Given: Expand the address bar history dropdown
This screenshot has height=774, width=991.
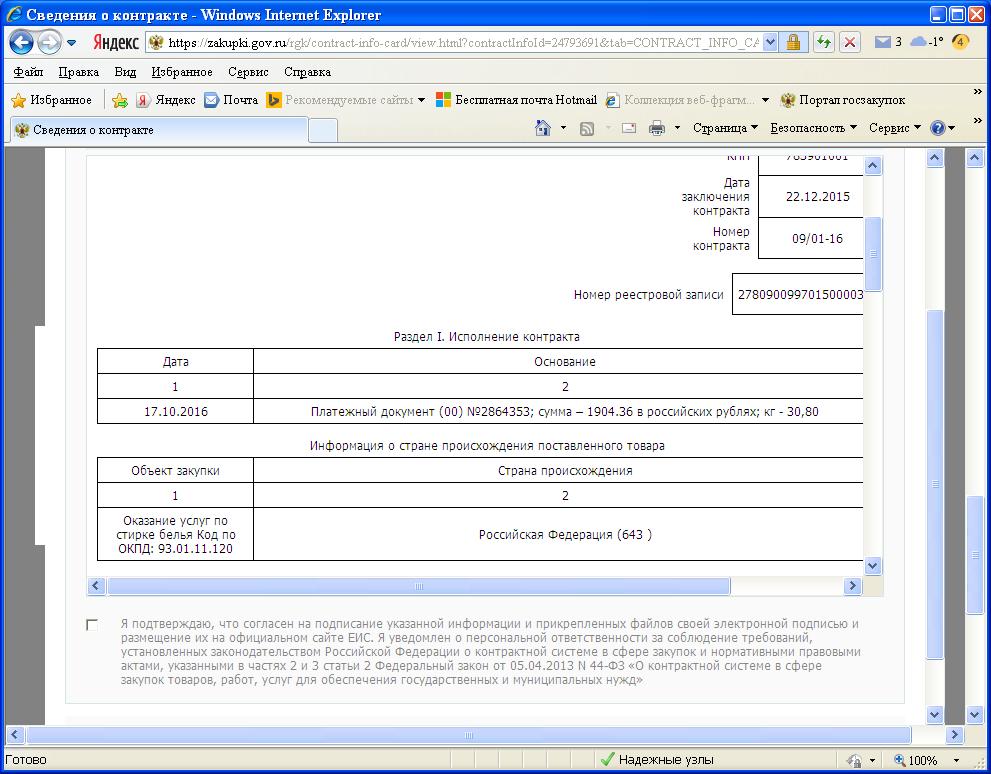Looking at the screenshot, I should 770,42.
